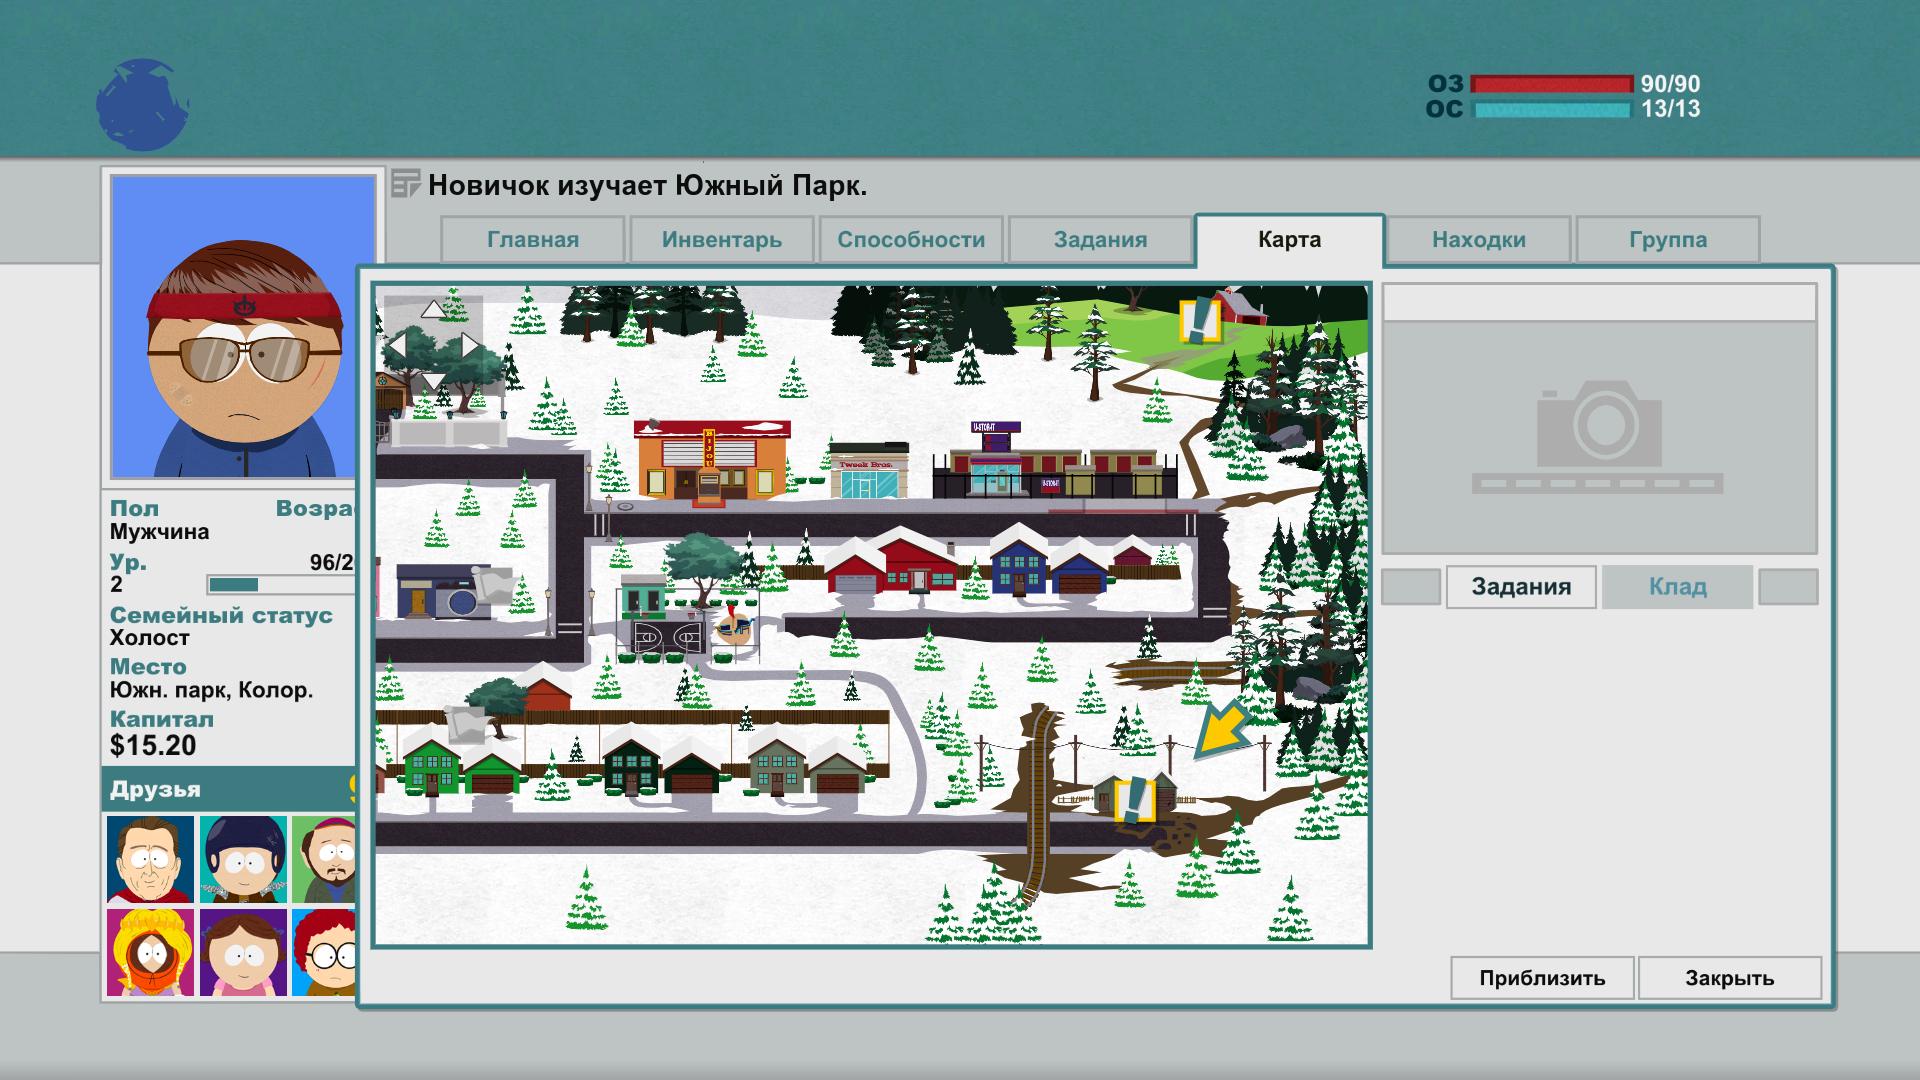Click the camera placeholder image
1920x1080 pixels.
[1599, 438]
